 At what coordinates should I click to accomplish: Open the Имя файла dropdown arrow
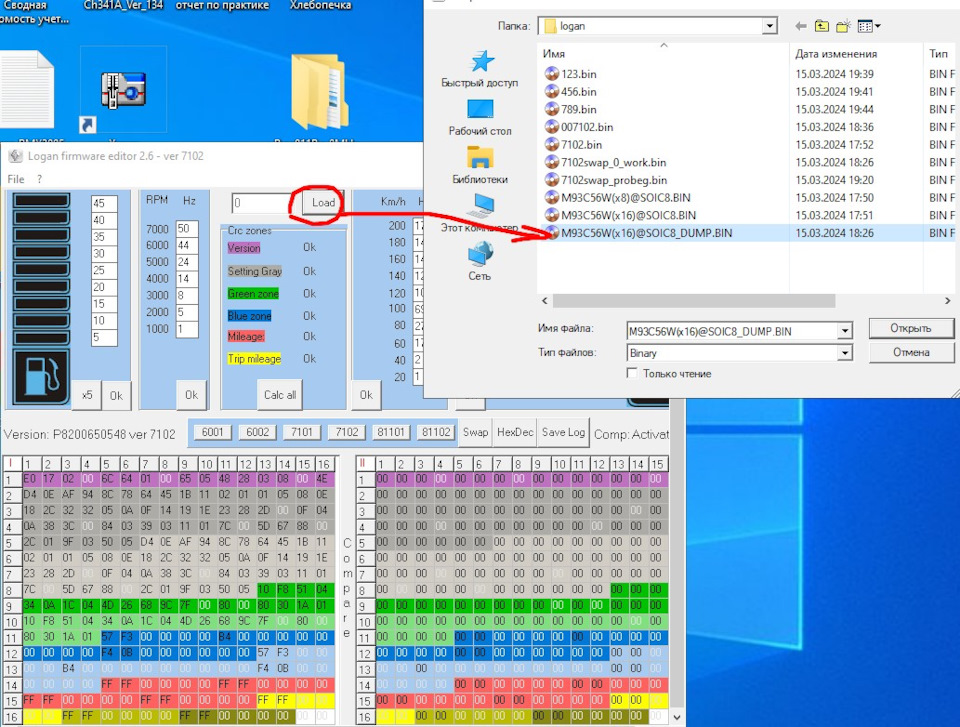pos(844,331)
